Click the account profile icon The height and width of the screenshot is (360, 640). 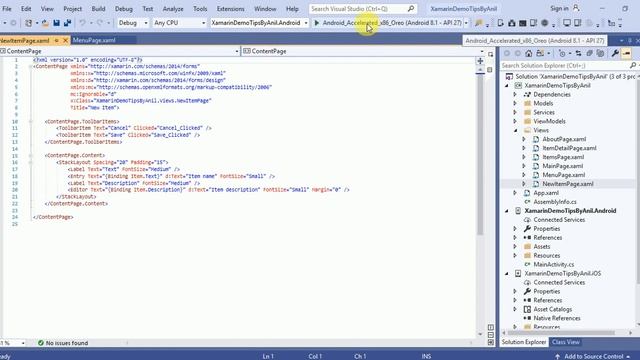point(576,8)
